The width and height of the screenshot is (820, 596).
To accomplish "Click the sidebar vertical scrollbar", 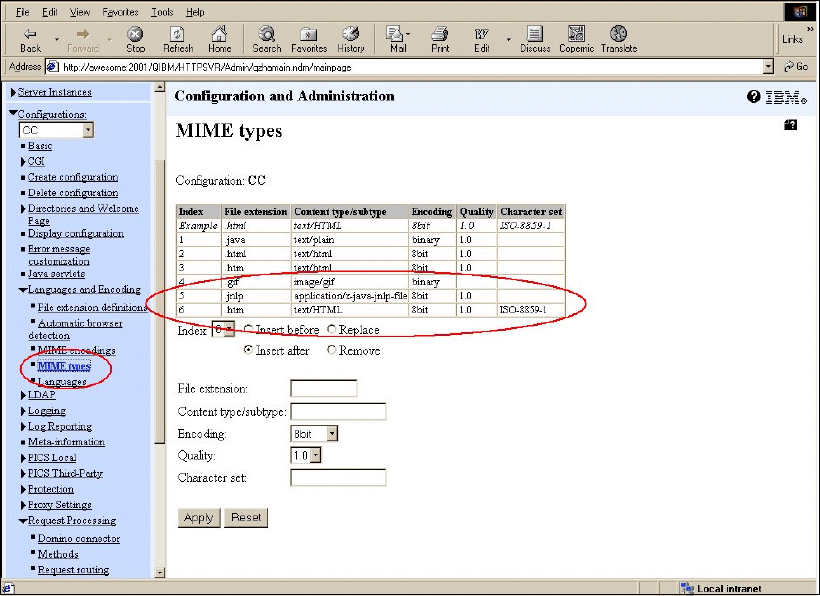I will tap(158, 300).
